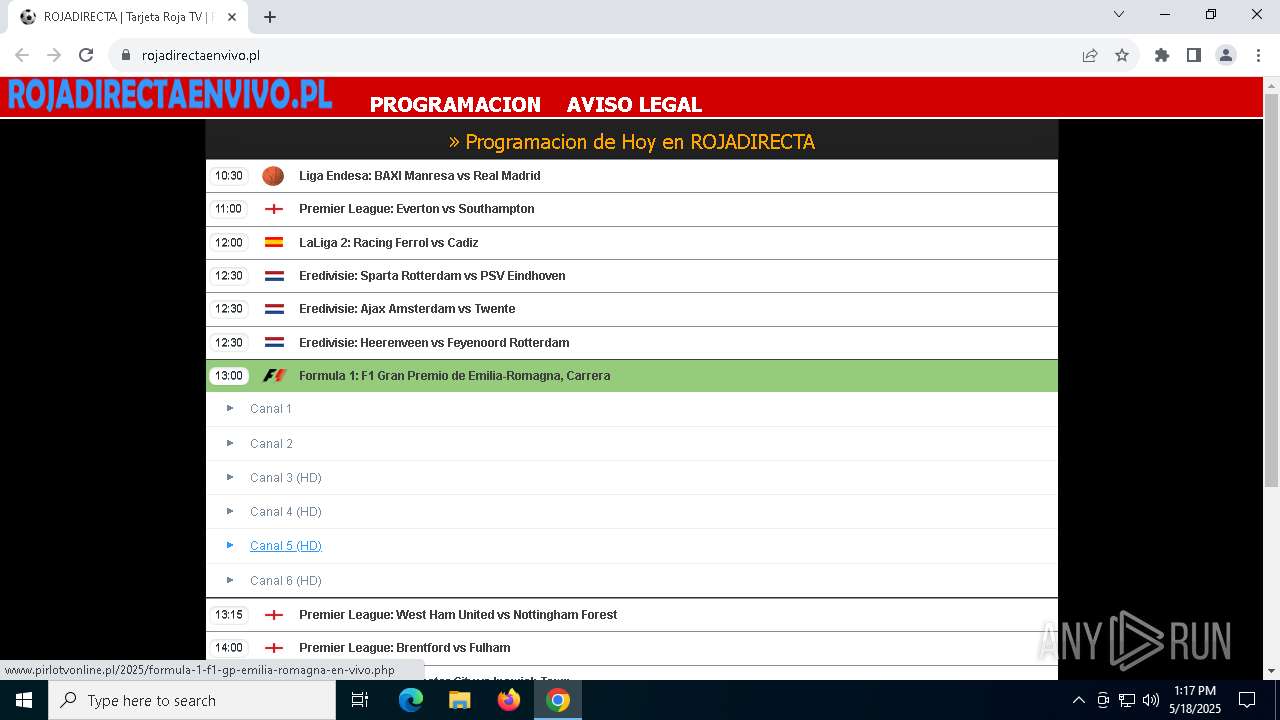Screen dimensions: 1280x720
Task: Open Chrome's three-dot menu
Action: tap(1257, 55)
